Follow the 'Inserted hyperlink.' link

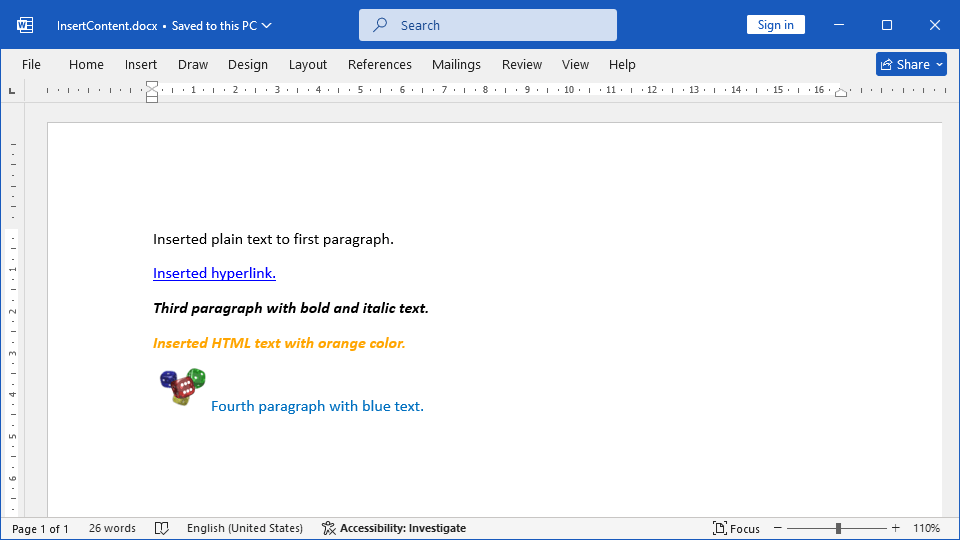[x=214, y=273]
